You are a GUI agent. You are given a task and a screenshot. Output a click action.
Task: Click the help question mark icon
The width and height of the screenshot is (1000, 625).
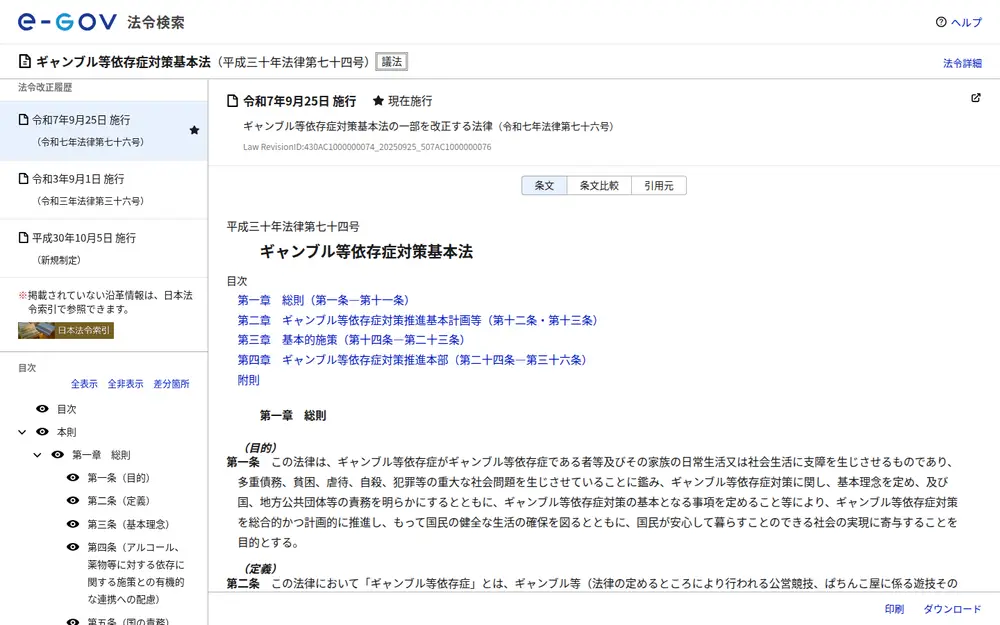[941, 22]
